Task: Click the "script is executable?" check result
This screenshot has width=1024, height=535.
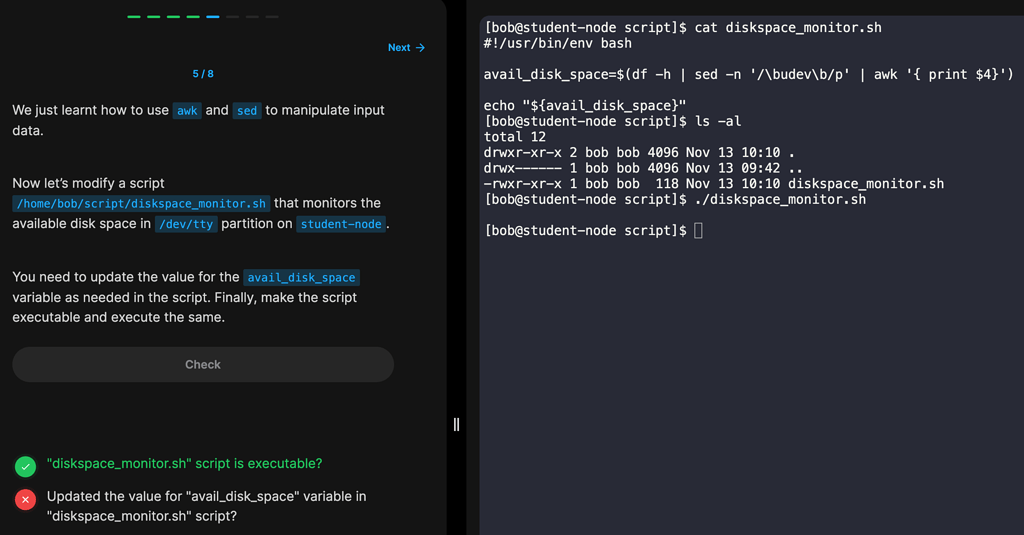Action: pyautogui.click(x=184, y=464)
